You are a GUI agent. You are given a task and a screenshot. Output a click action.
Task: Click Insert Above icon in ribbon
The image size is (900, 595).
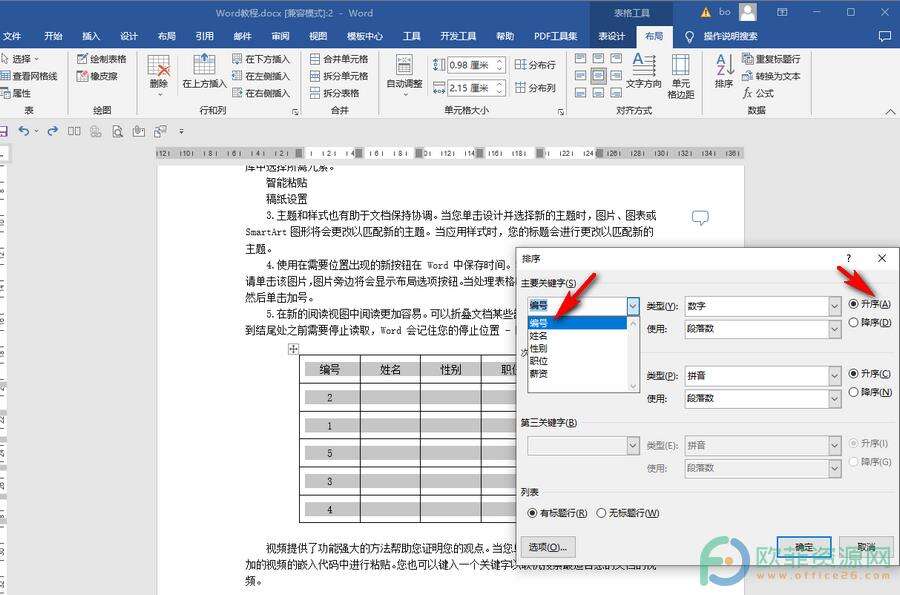[204, 71]
